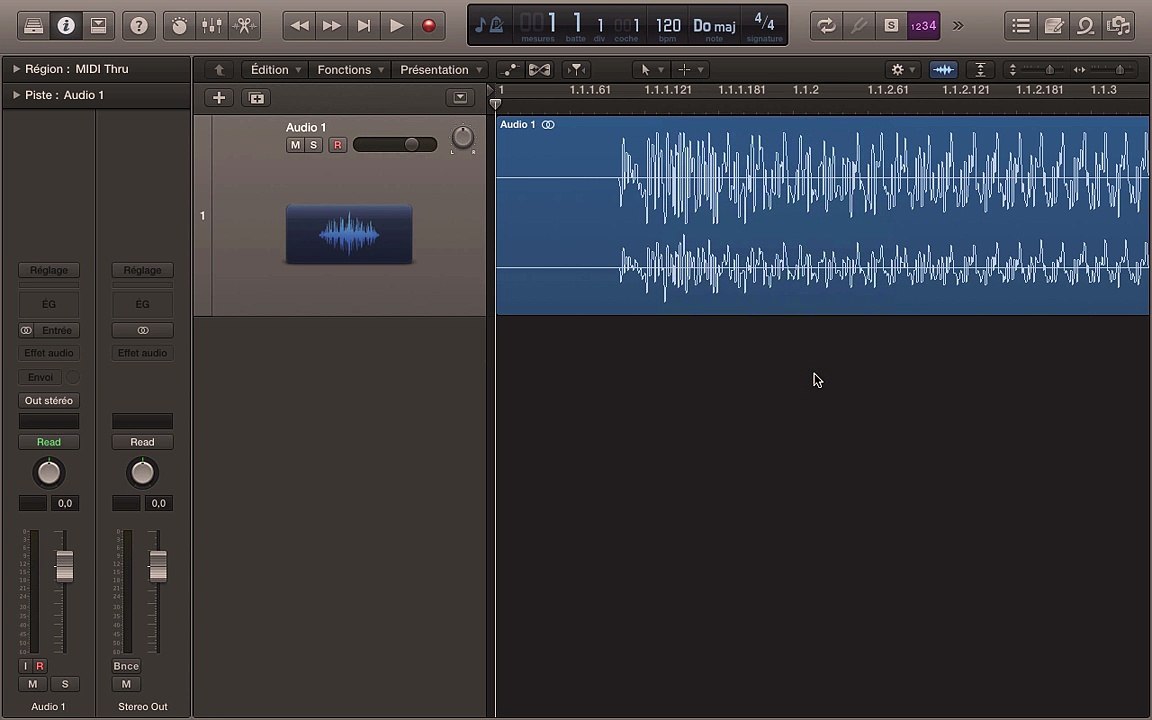Open the Out stéréo output slot

tap(48, 401)
